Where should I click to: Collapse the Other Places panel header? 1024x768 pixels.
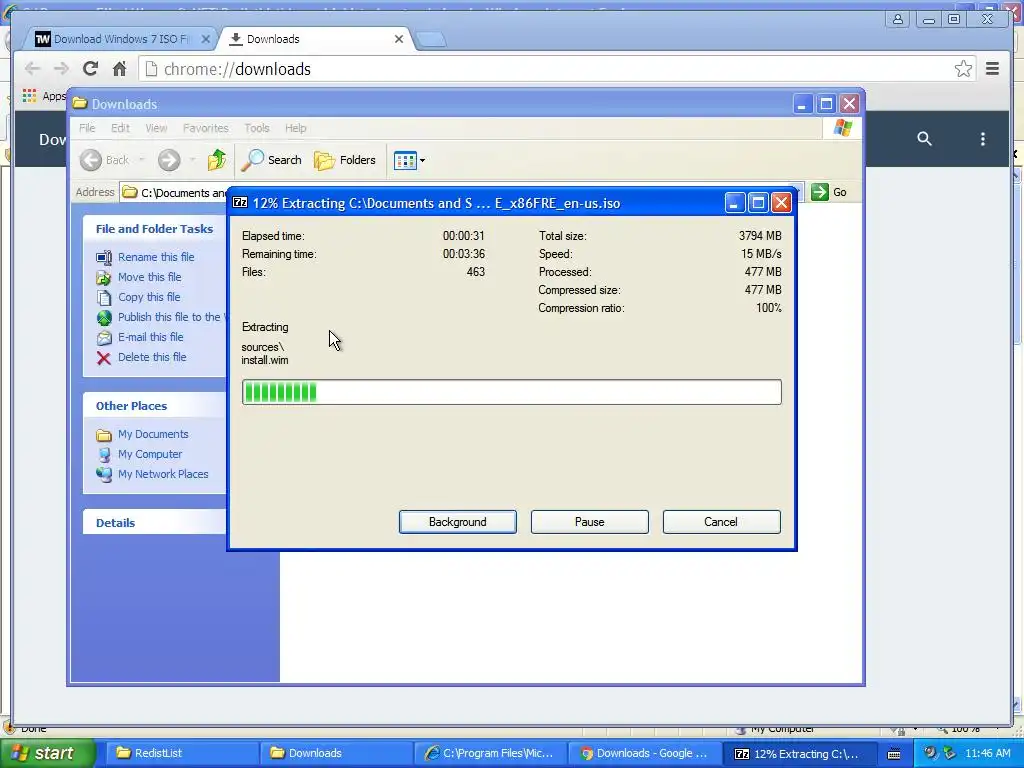pos(154,406)
